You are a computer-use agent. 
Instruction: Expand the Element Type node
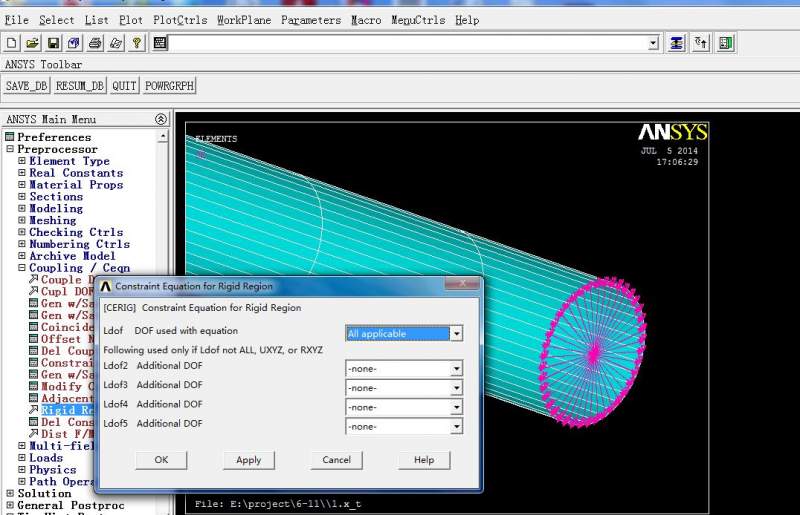[x=22, y=161]
